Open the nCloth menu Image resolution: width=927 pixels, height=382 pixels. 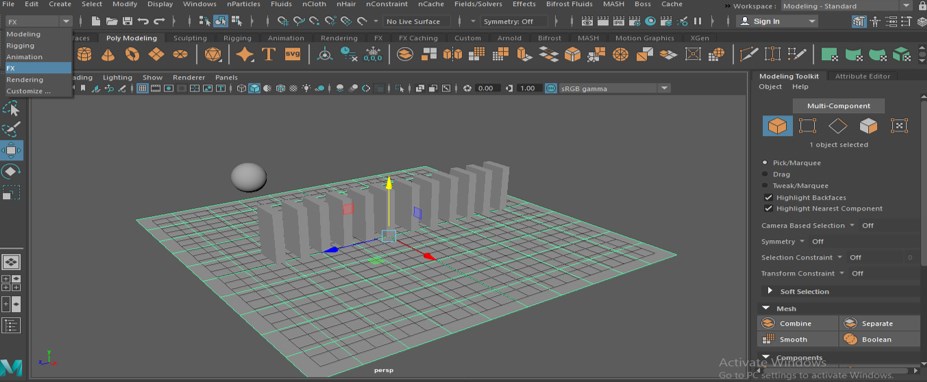click(313, 4)
